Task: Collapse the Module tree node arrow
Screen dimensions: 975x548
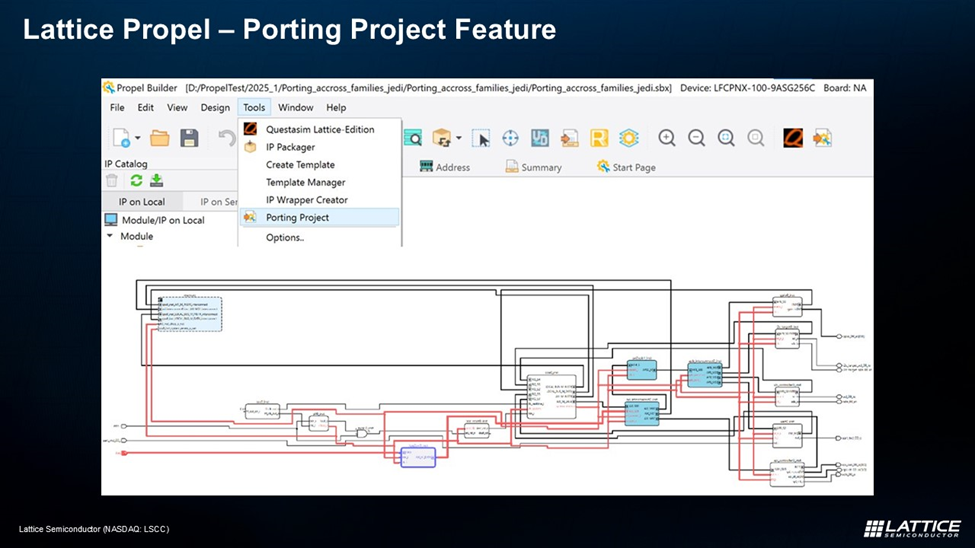Action: pos(110,236)
